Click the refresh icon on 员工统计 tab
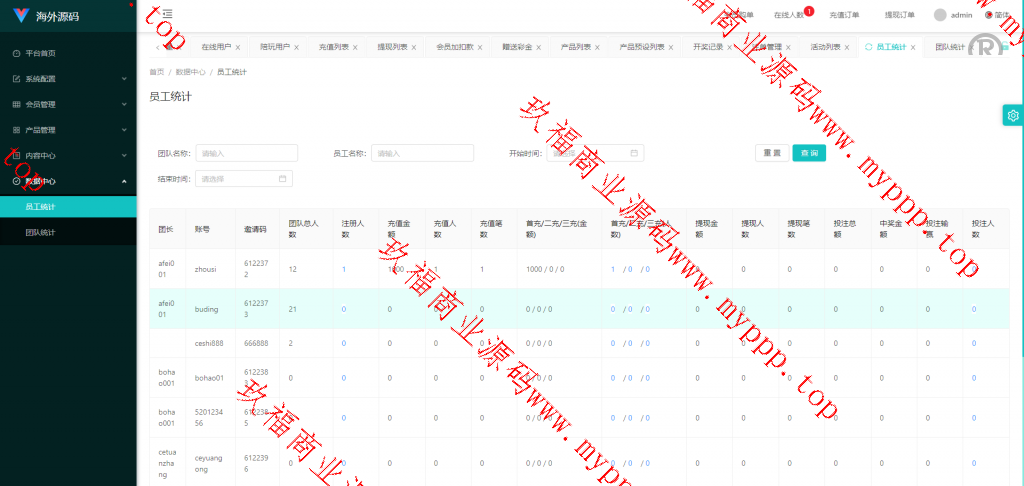 click(868, 47)
